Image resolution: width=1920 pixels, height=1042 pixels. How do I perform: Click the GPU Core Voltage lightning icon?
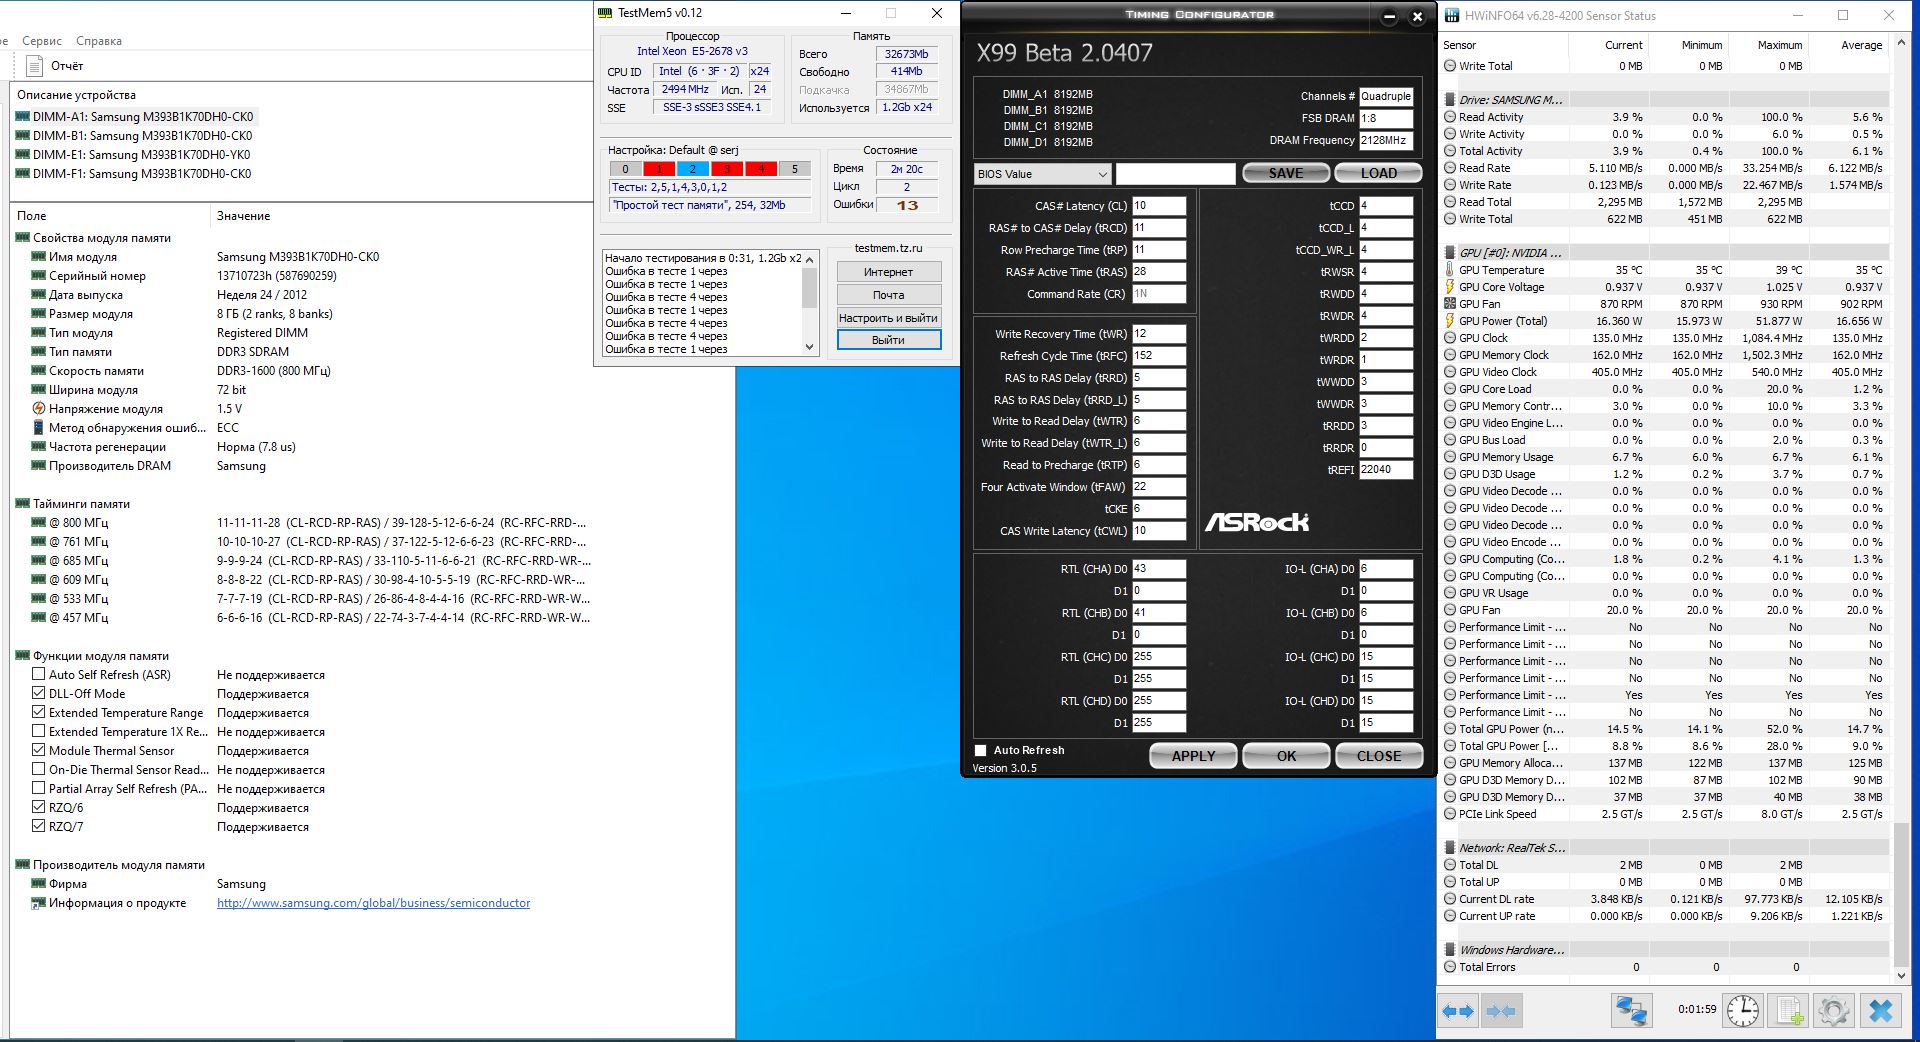point(1450,287)
